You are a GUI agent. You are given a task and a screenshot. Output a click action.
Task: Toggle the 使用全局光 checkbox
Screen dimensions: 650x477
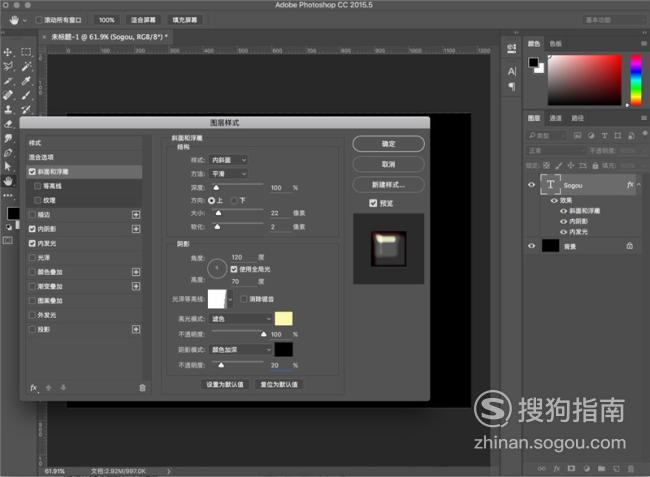(234, 269)
